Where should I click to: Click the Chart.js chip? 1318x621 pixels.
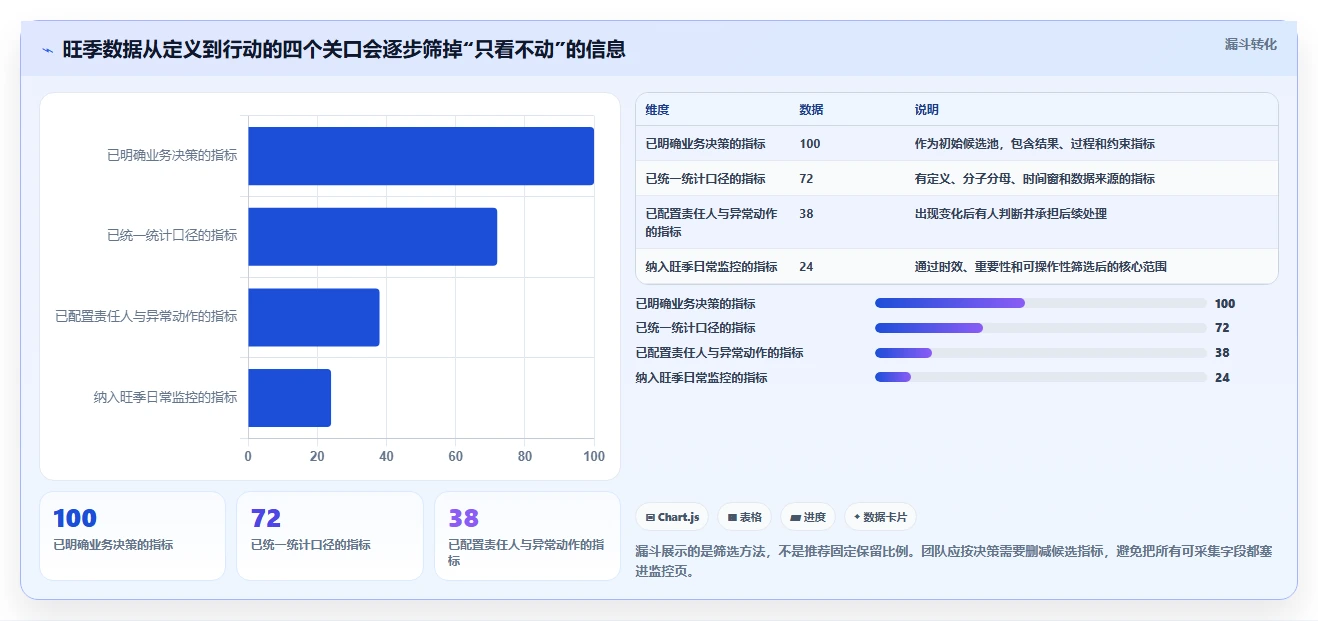pos(672,517)
